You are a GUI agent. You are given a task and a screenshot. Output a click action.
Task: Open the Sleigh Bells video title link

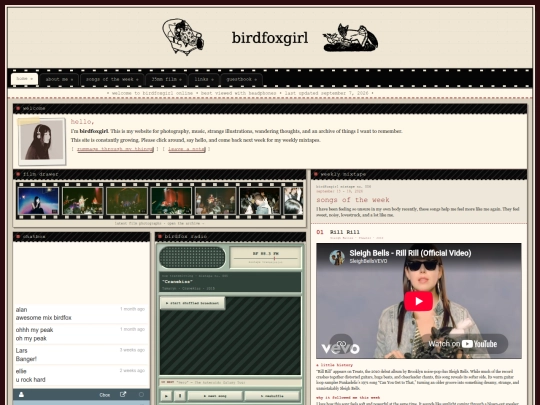coord(410,253)
